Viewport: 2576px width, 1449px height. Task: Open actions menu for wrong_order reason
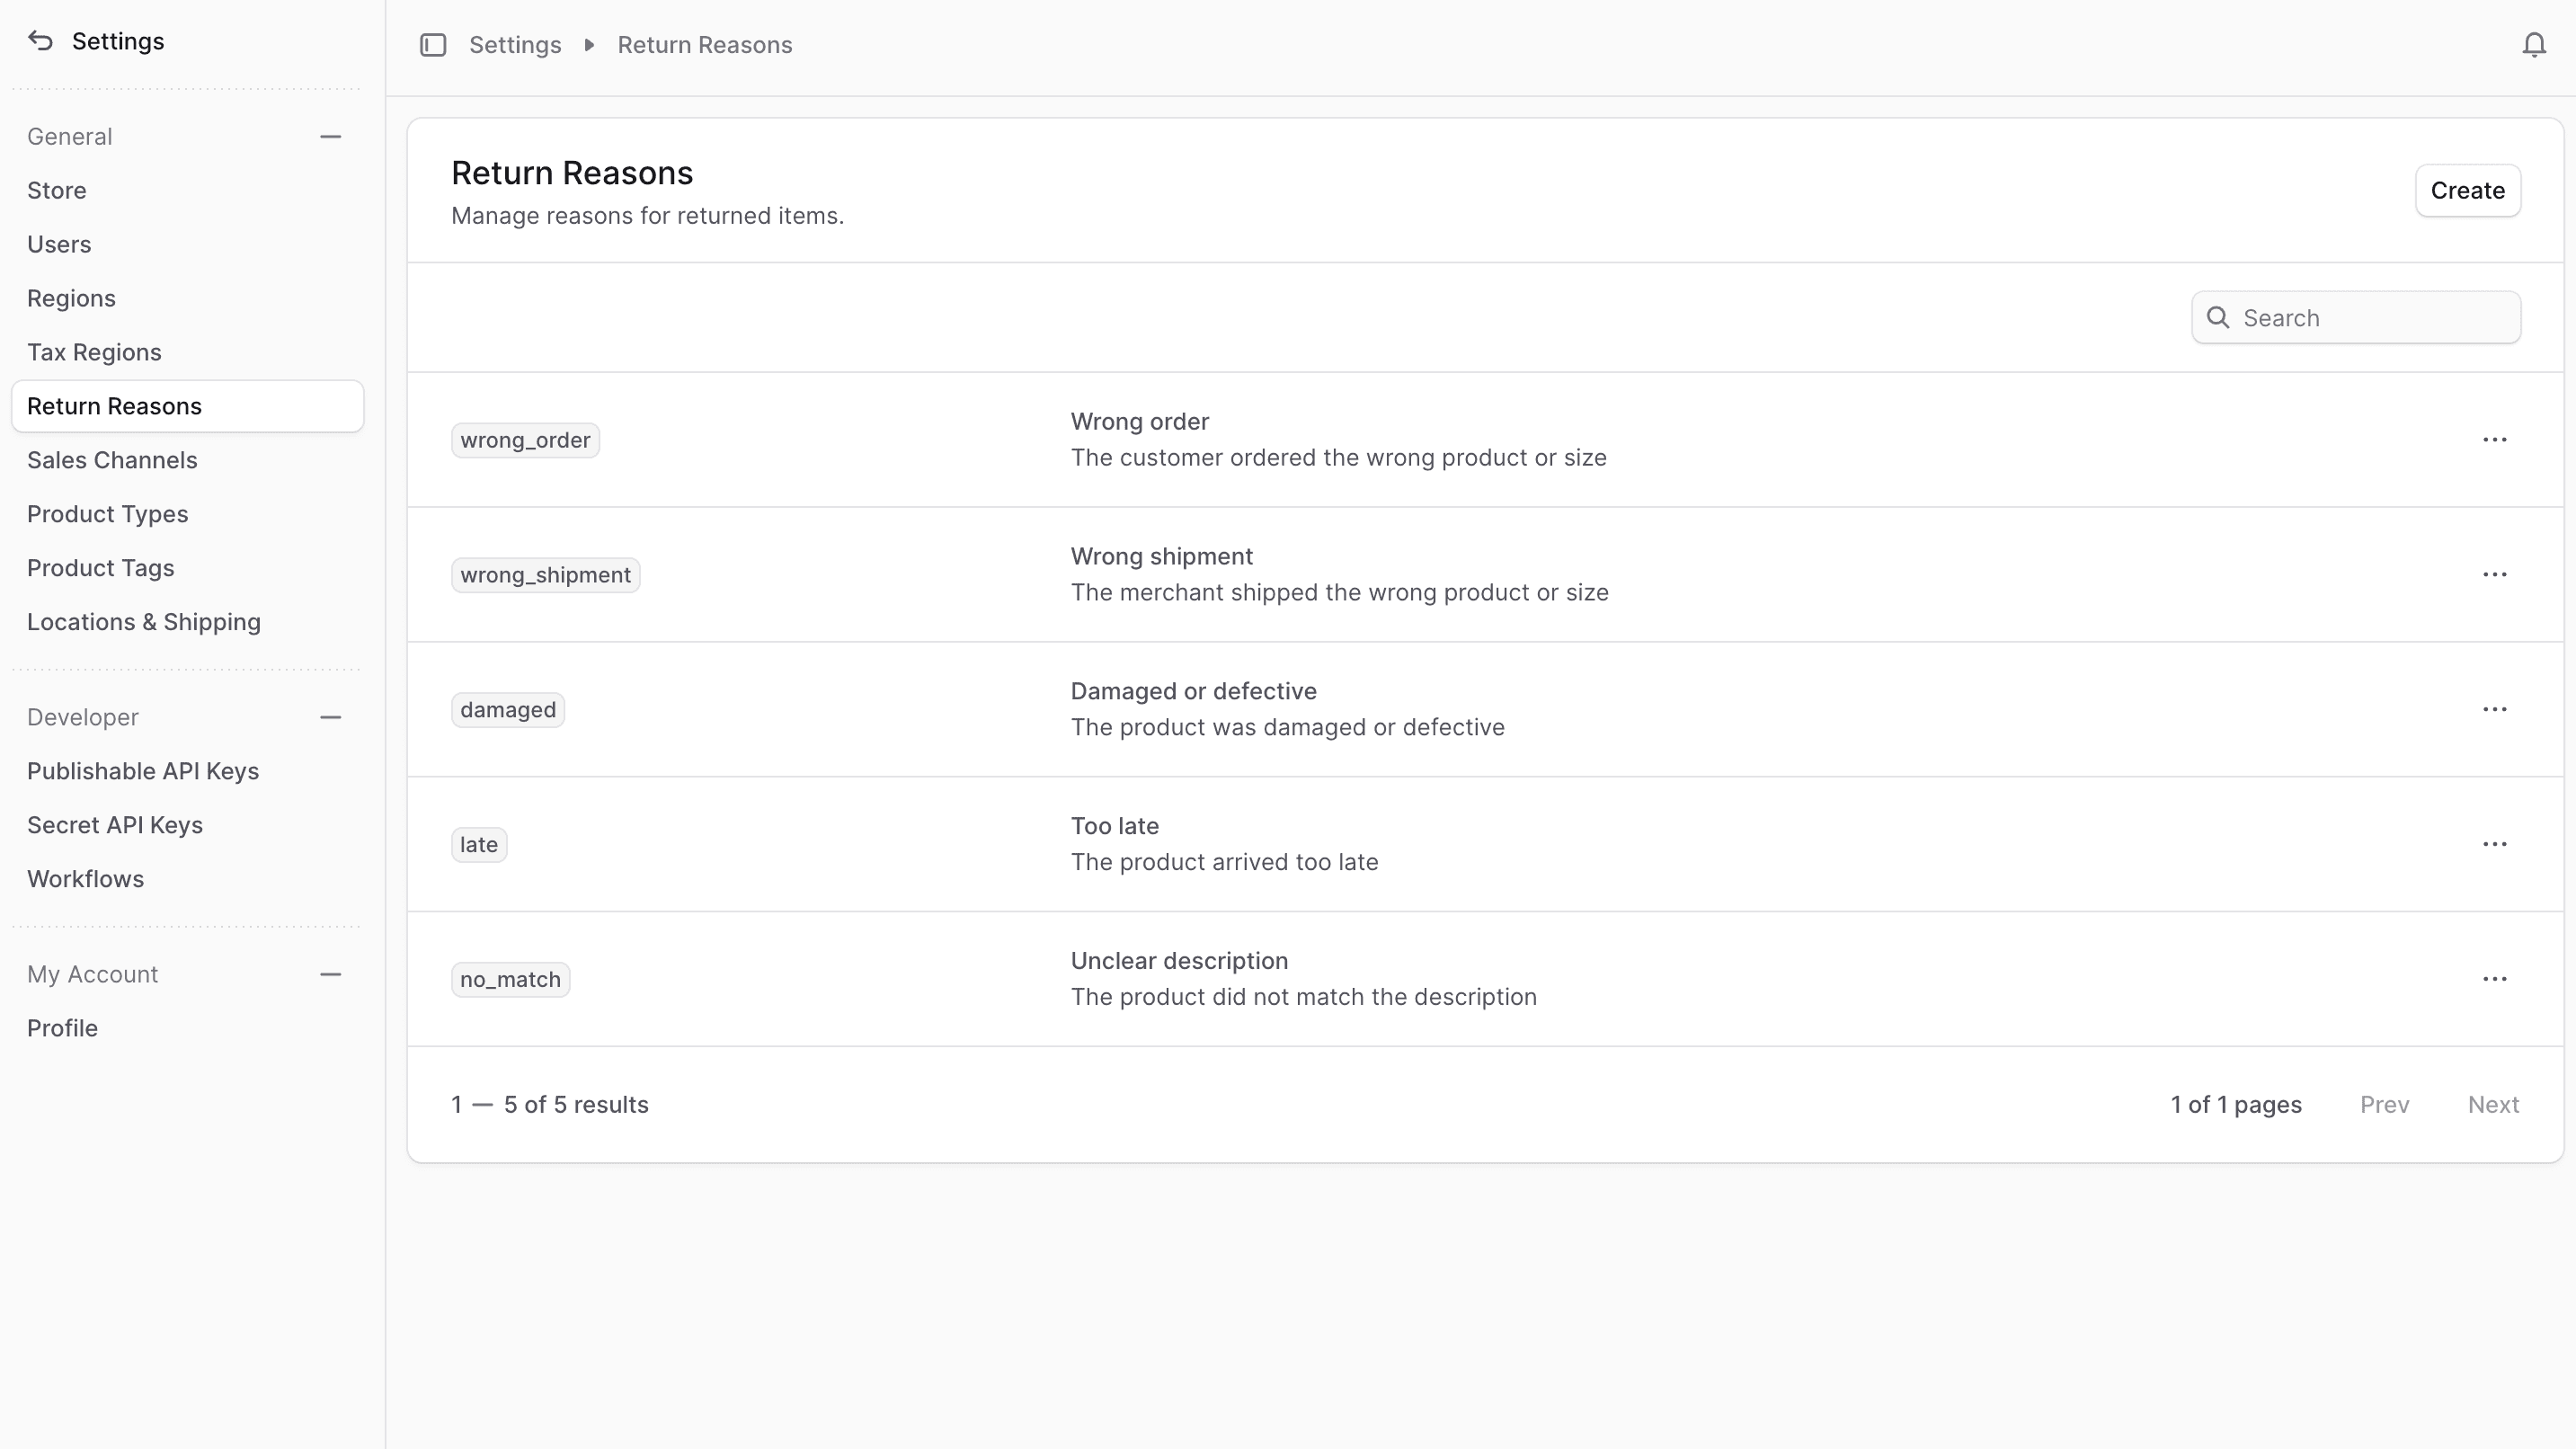tap(2494, 440)
